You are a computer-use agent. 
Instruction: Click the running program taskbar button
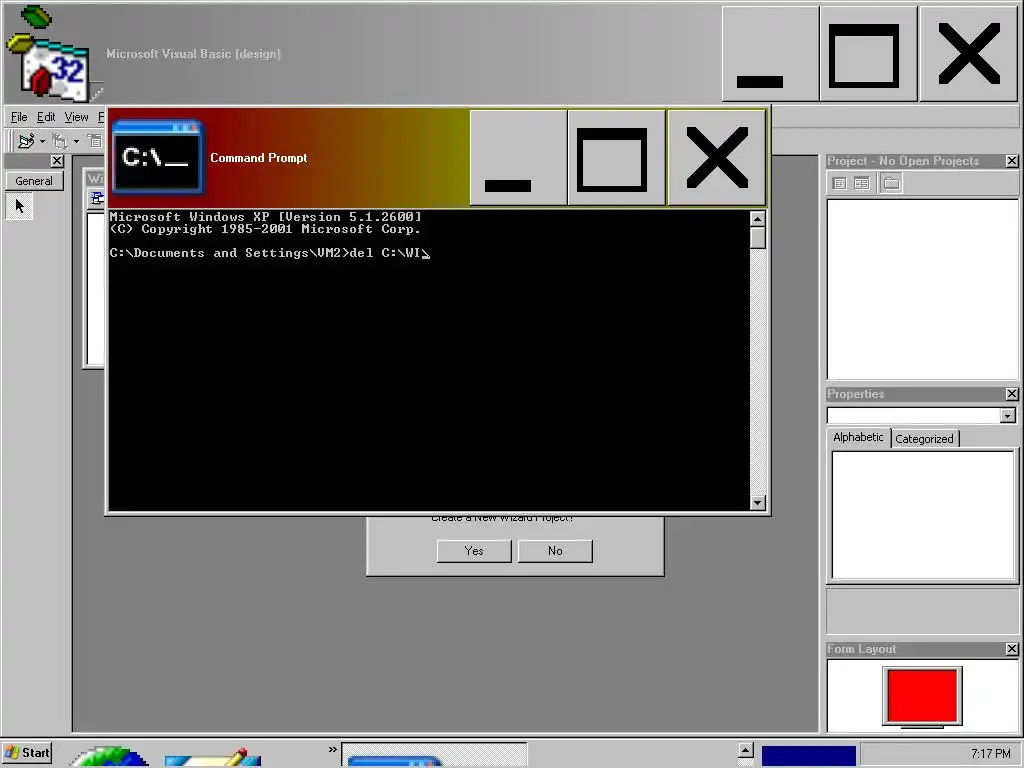pos(434,754)
